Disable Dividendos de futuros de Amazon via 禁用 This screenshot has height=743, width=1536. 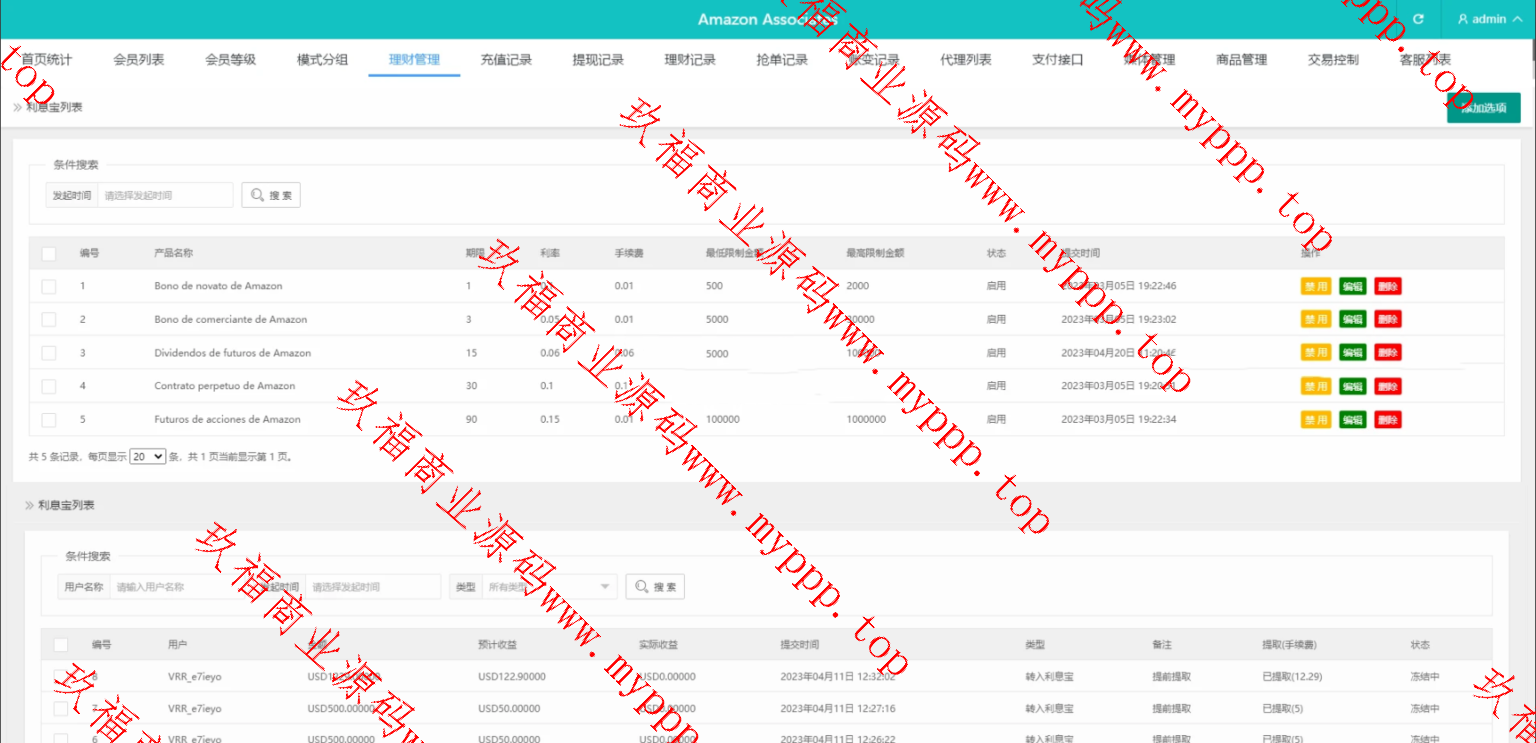click(1316, 352)
